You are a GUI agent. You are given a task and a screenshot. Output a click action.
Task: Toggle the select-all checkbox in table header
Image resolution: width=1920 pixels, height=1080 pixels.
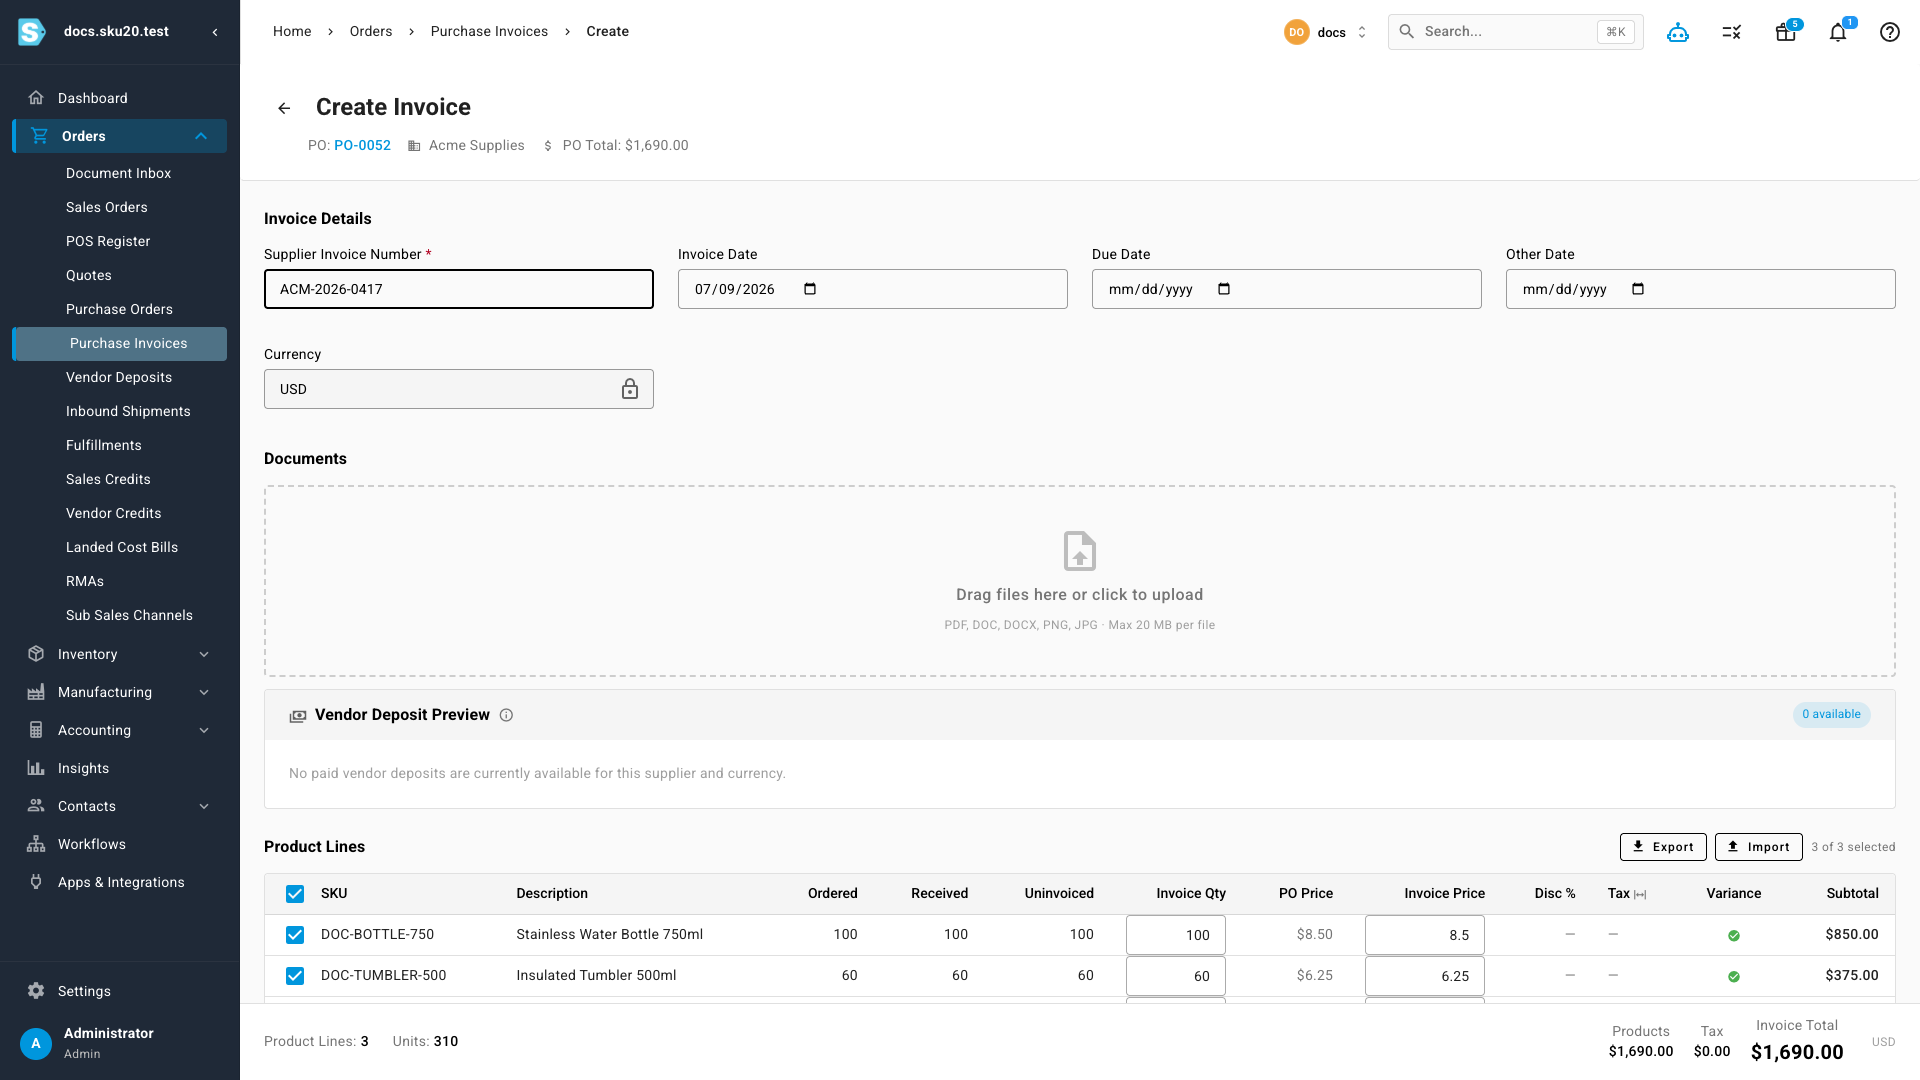(295, 894)
